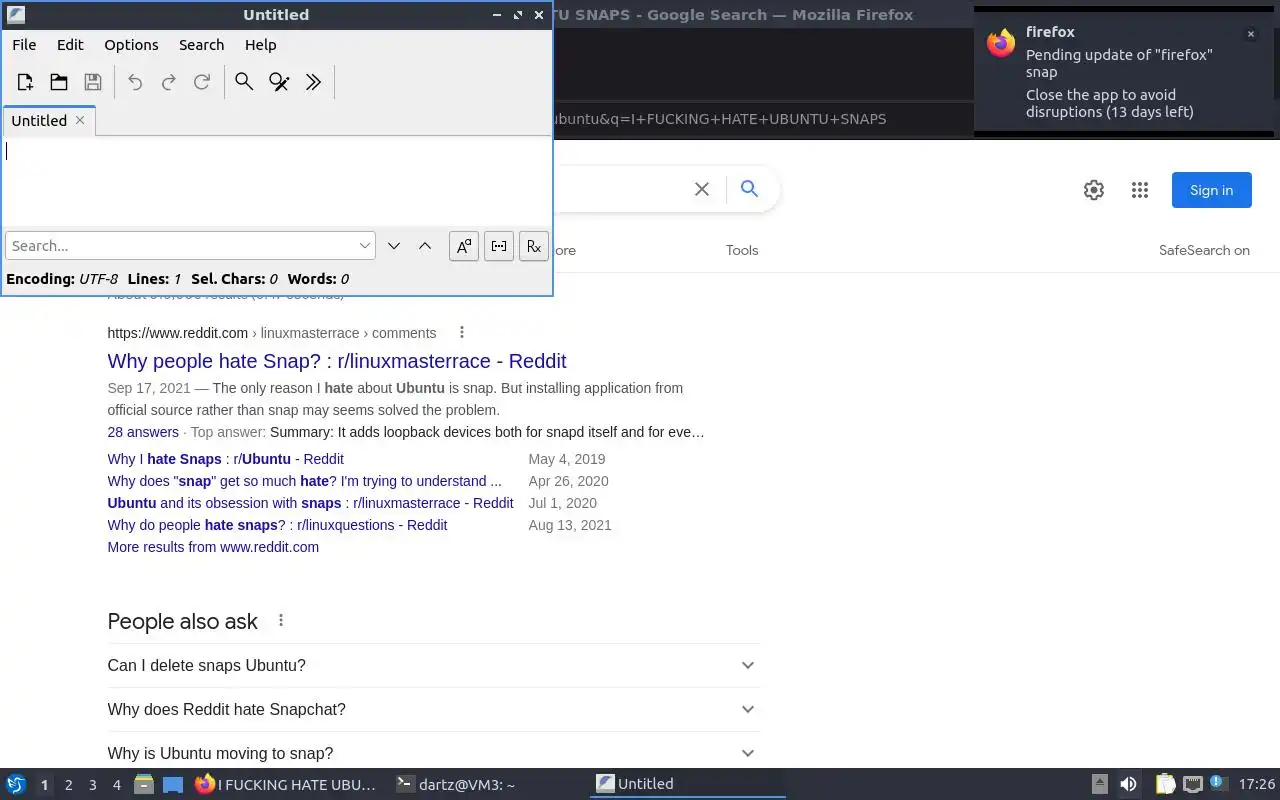Image resolution: width=1280 pixels, height=800 pixels.
Task: Toggle Whole Word search option
Action: 499,246
